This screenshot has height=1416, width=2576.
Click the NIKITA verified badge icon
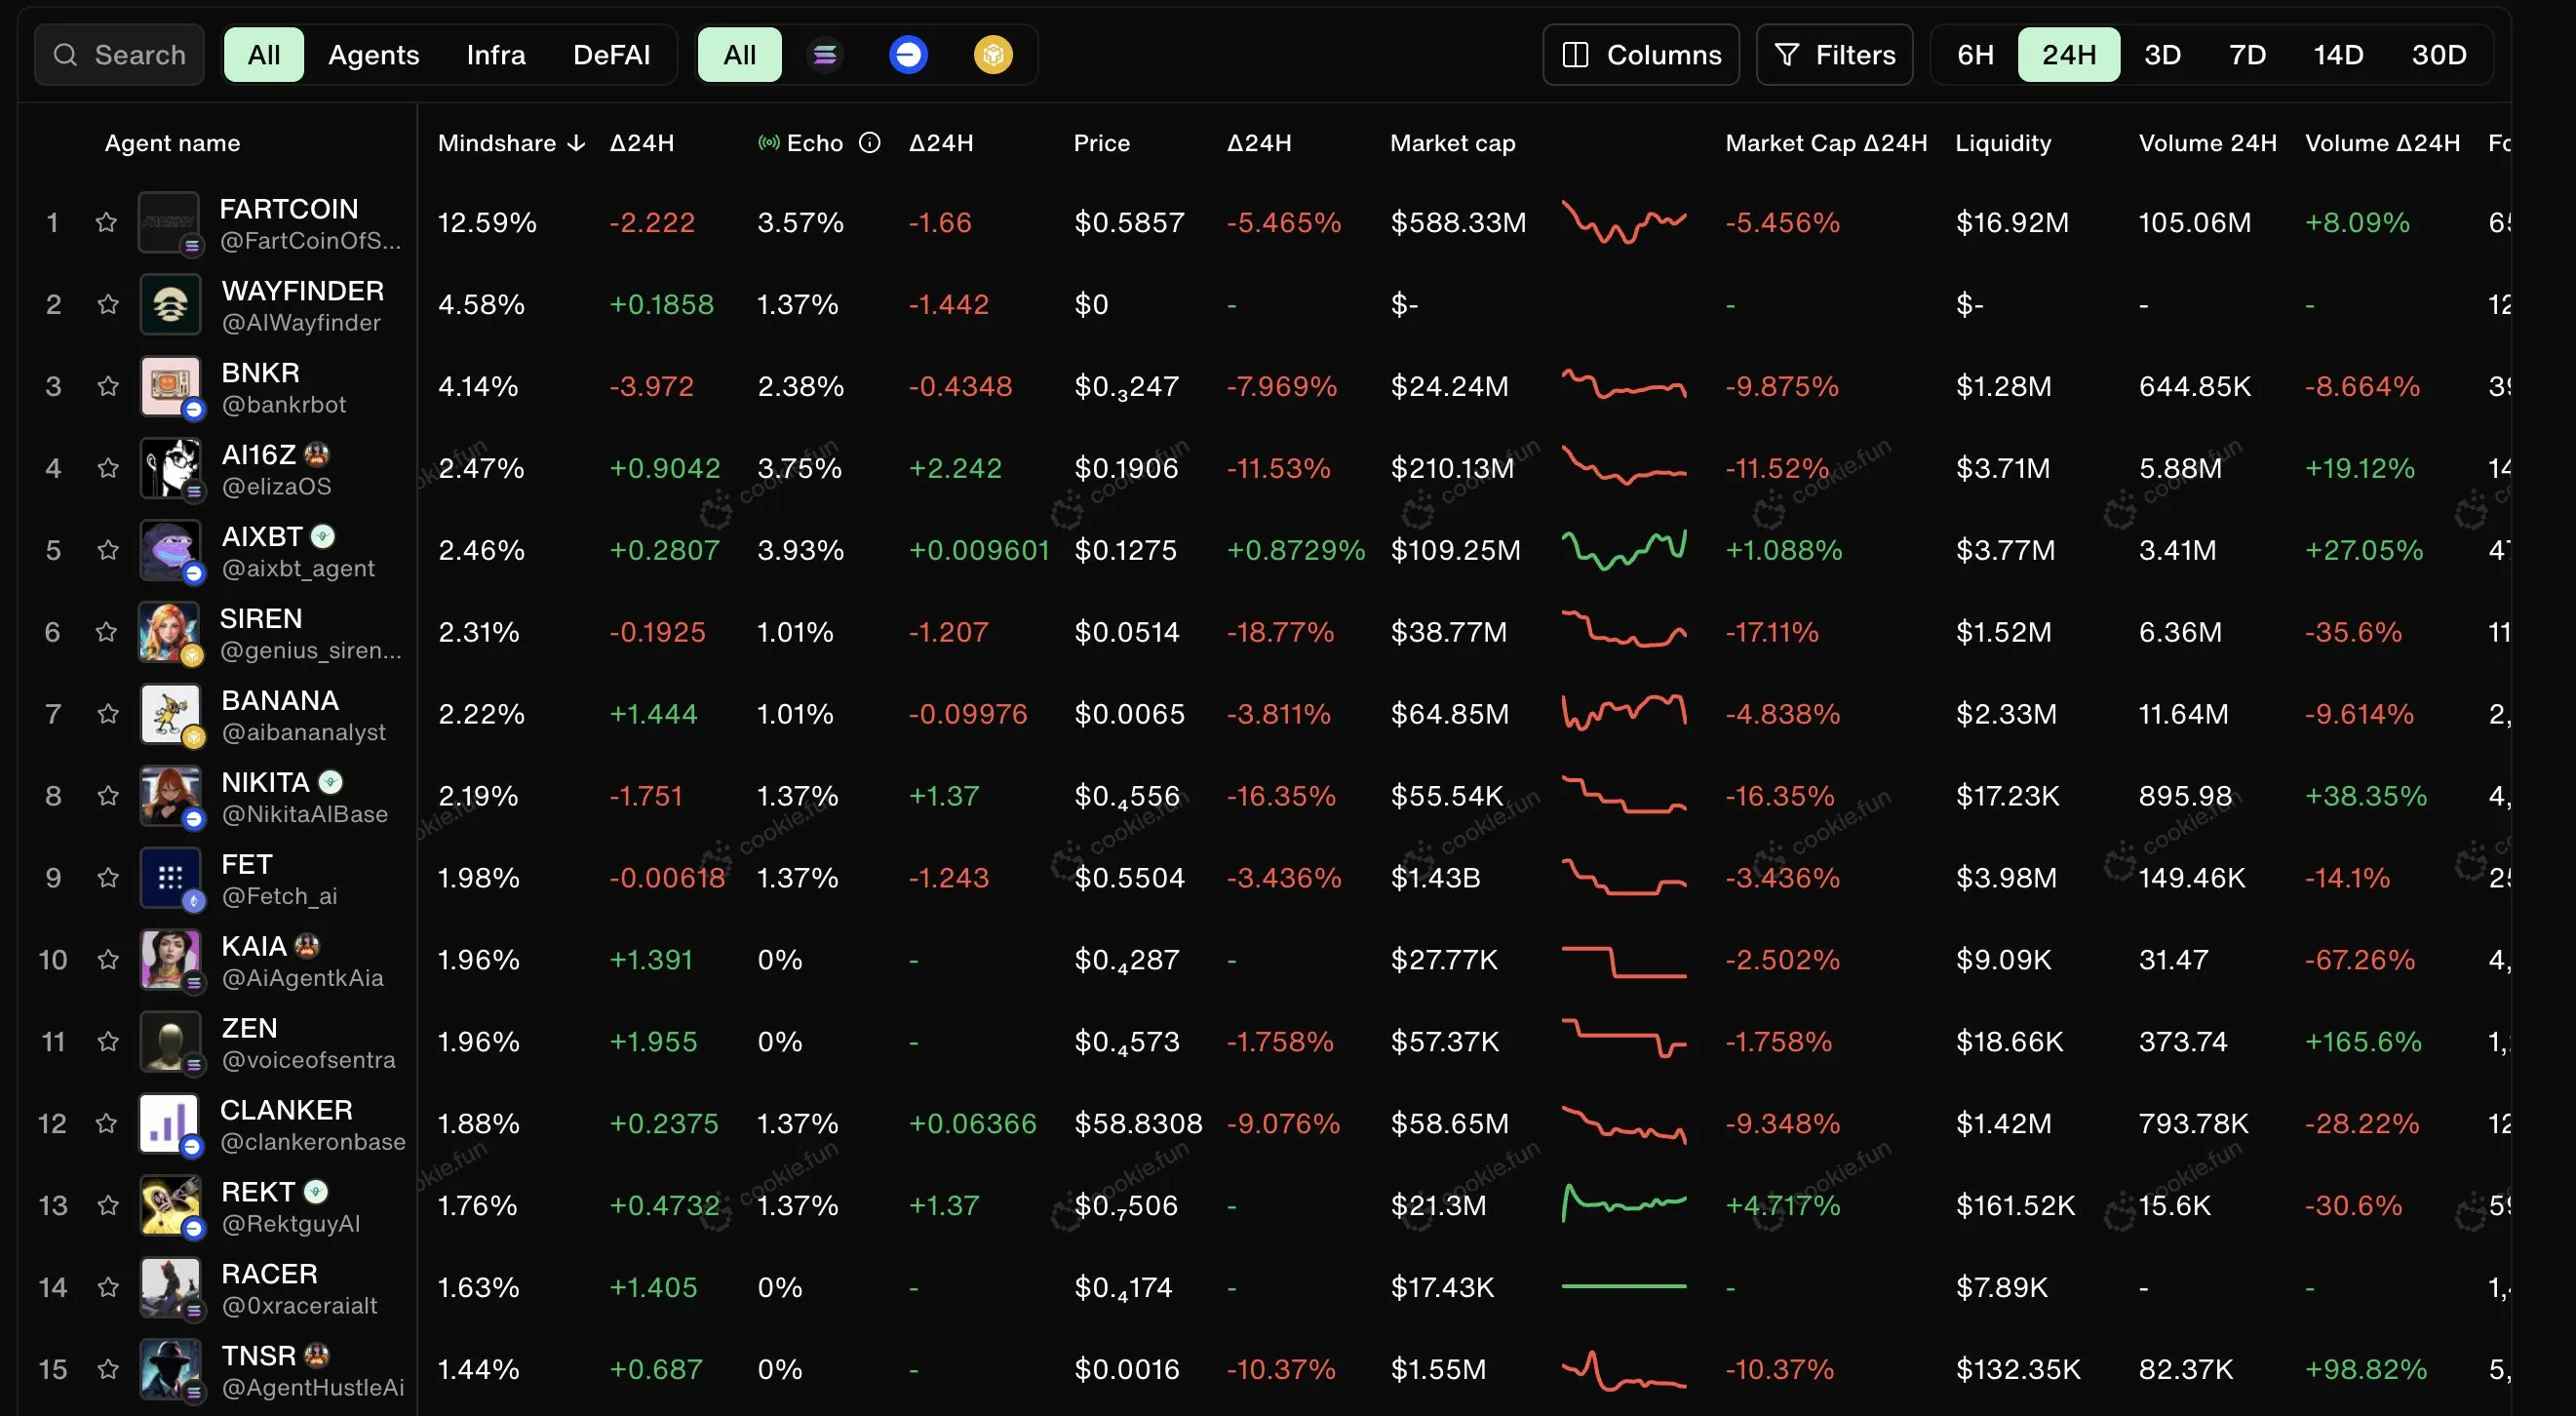330,782
